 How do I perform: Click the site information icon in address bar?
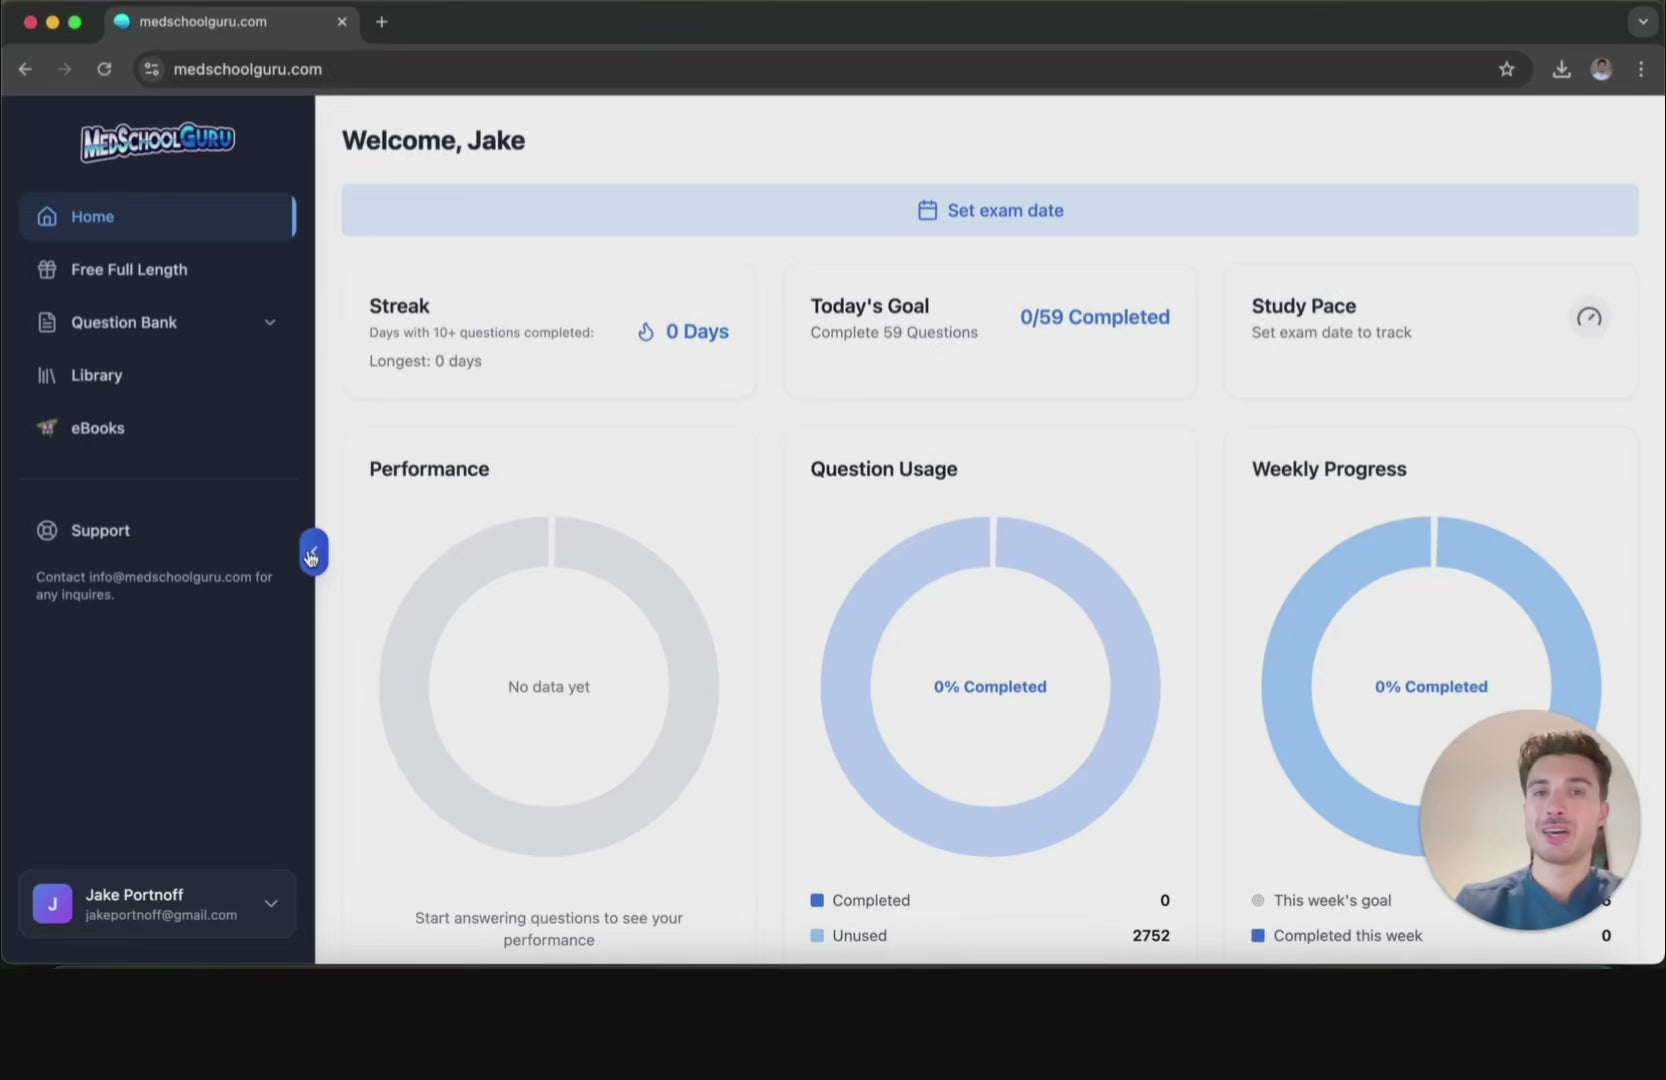[x=152, y=69]
